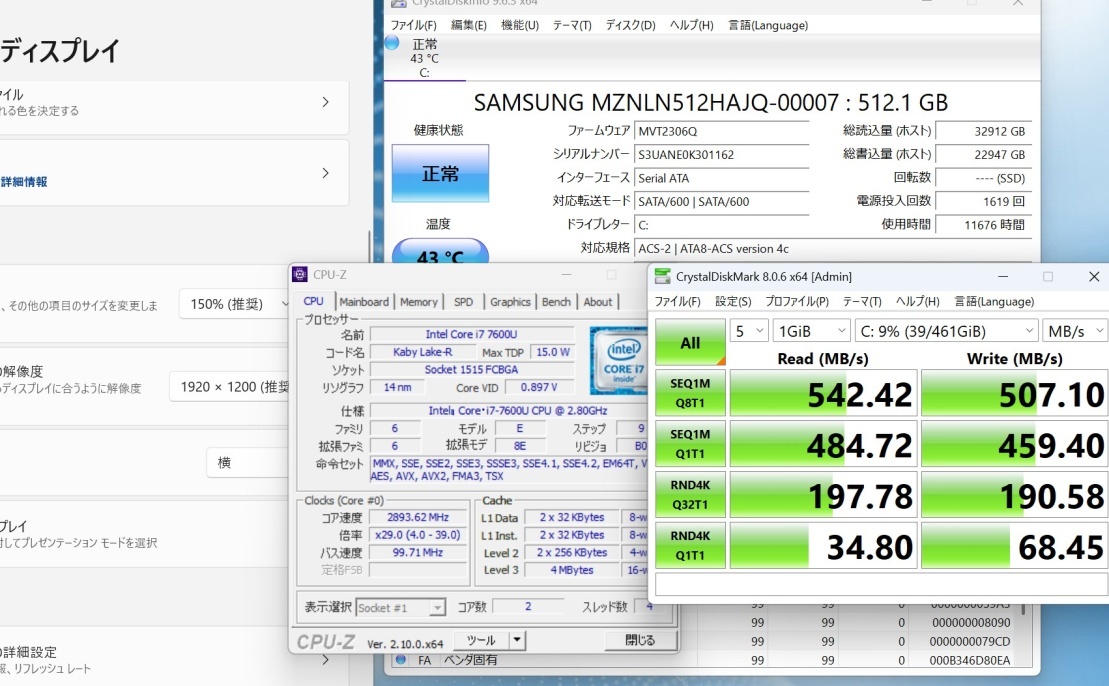
Task: Open CrystalDiskInfo ディスク(D) menu
Action: 630,25
